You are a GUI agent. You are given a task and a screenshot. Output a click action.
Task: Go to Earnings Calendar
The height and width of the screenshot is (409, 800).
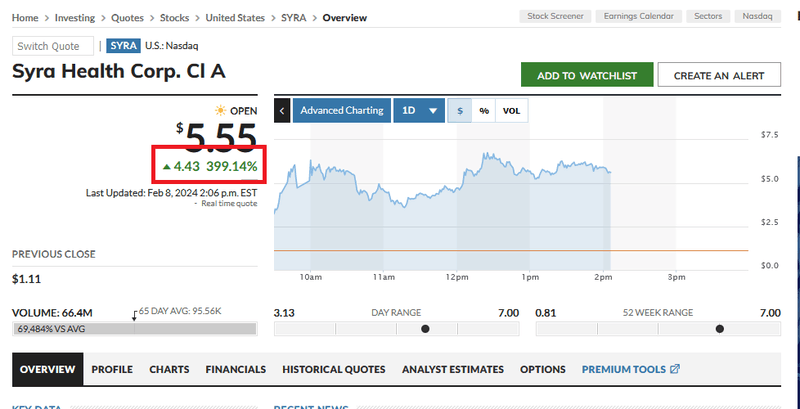click(640, 17)
